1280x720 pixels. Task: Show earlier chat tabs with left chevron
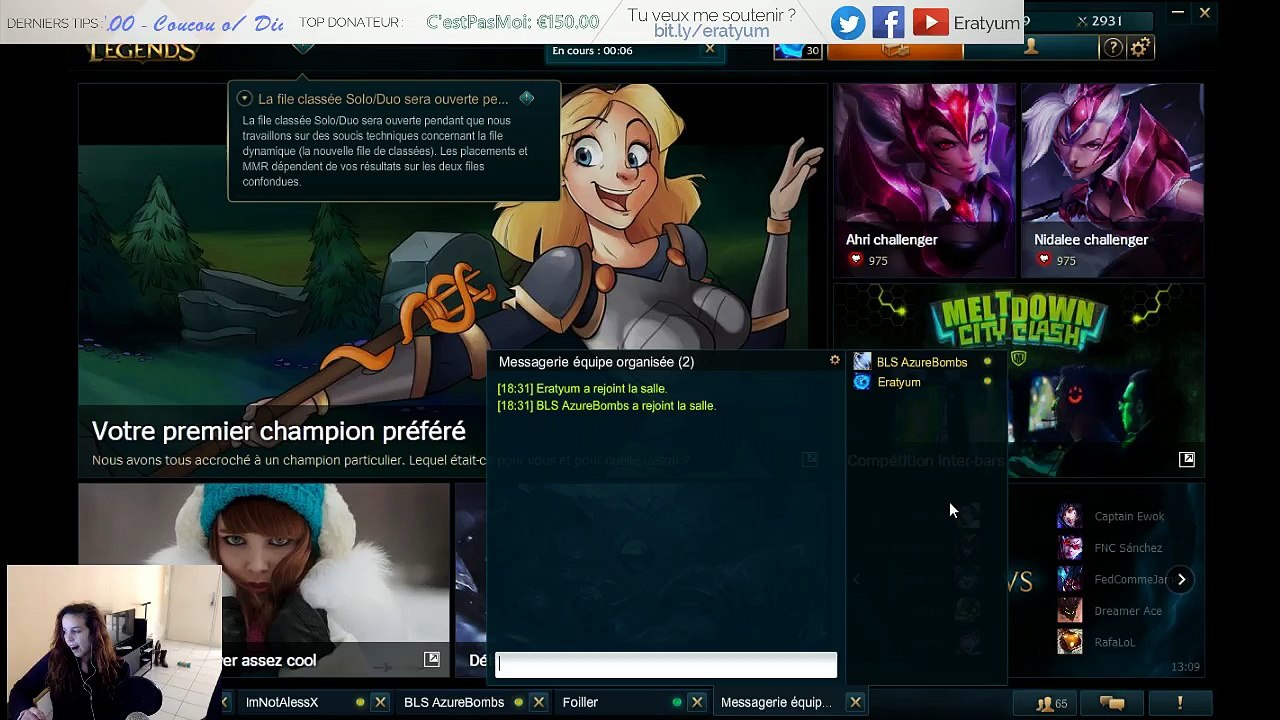225,702
